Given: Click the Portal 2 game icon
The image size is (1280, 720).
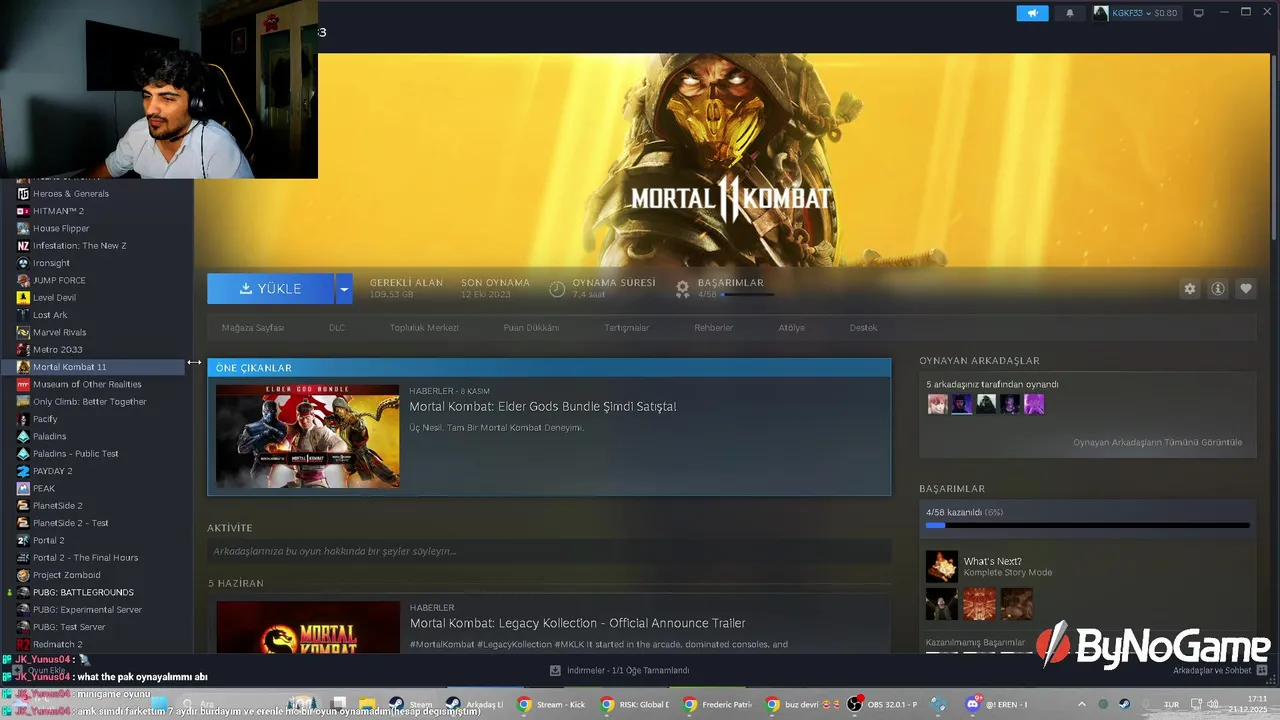Looking at the screenshot, I should click(x=23, y=540).
